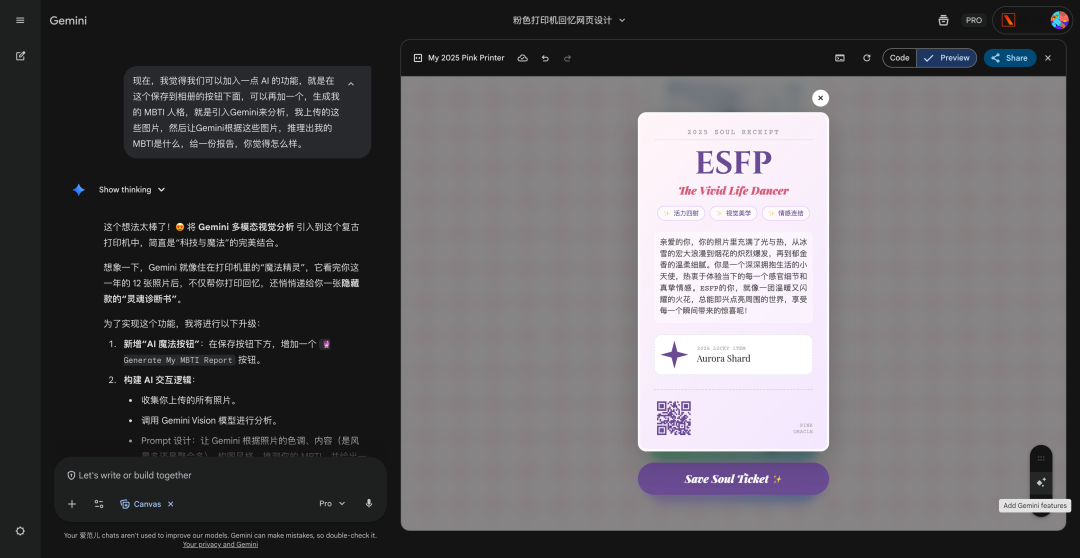
Task: Click Add Gemini features sparkle button
Action: (1041, 482)
